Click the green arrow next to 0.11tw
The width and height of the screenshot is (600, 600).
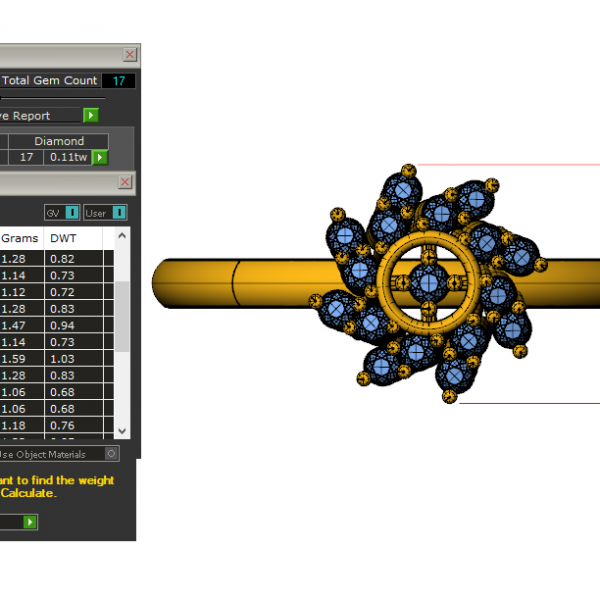click(x=100, y=157)
